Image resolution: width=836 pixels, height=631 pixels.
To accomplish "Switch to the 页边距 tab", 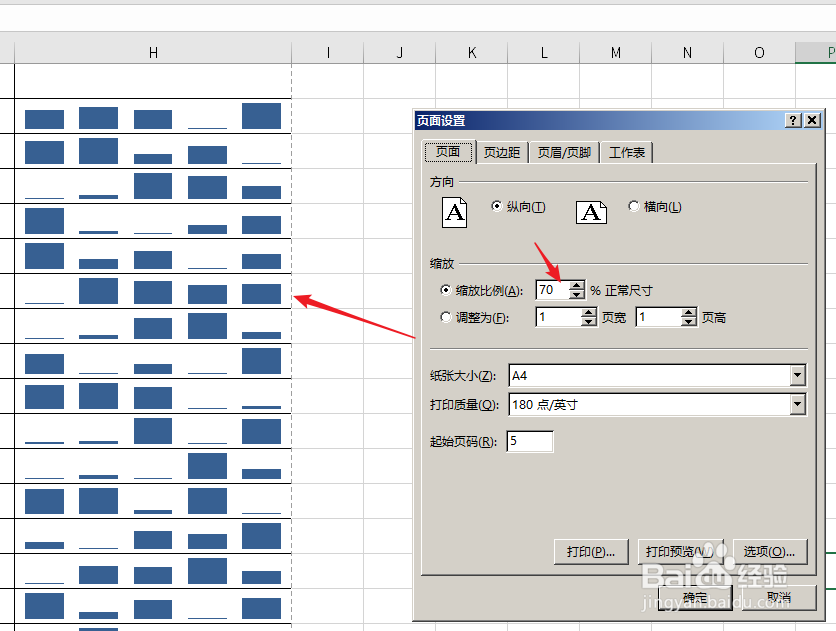I will tap(502, 153).
